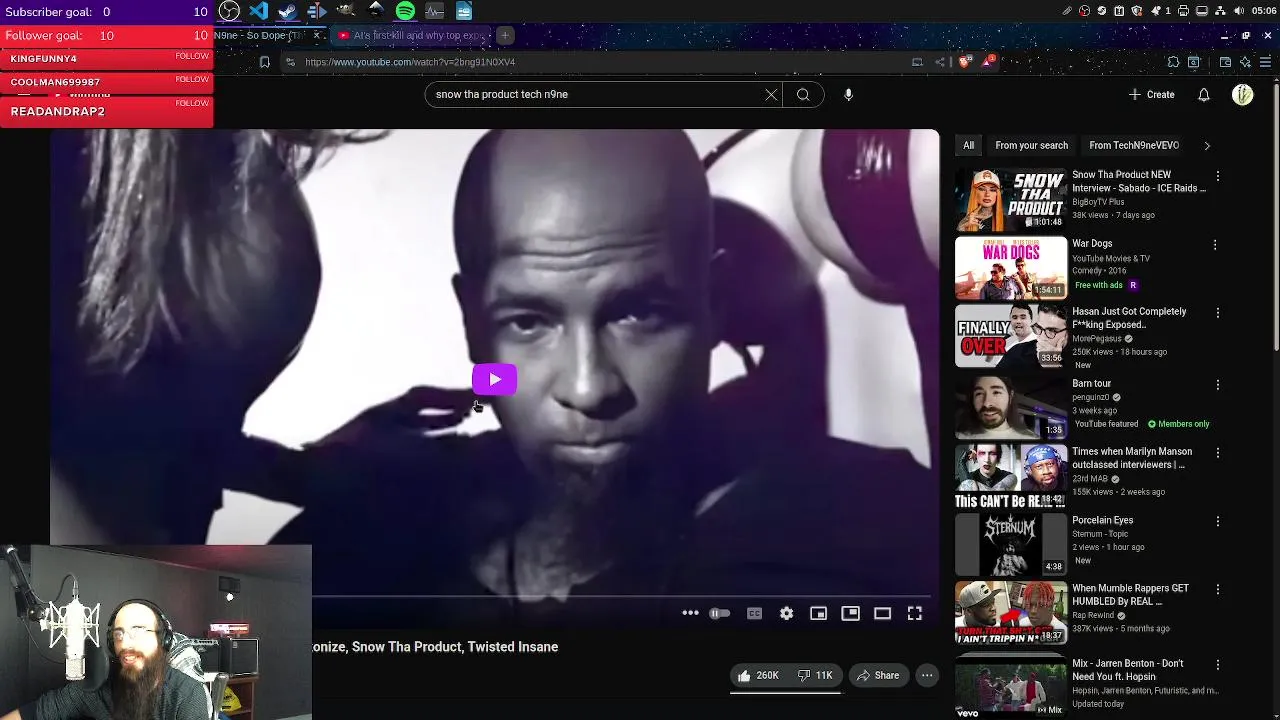1280x720 pixels.
Task: Open the account avatar menu
Action: tap(1243, 94)
